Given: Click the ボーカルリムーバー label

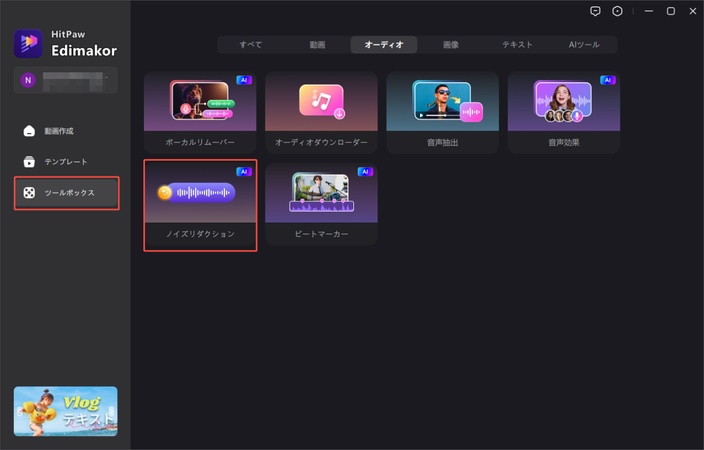Looking at the screenshot, I should (200, 142).
